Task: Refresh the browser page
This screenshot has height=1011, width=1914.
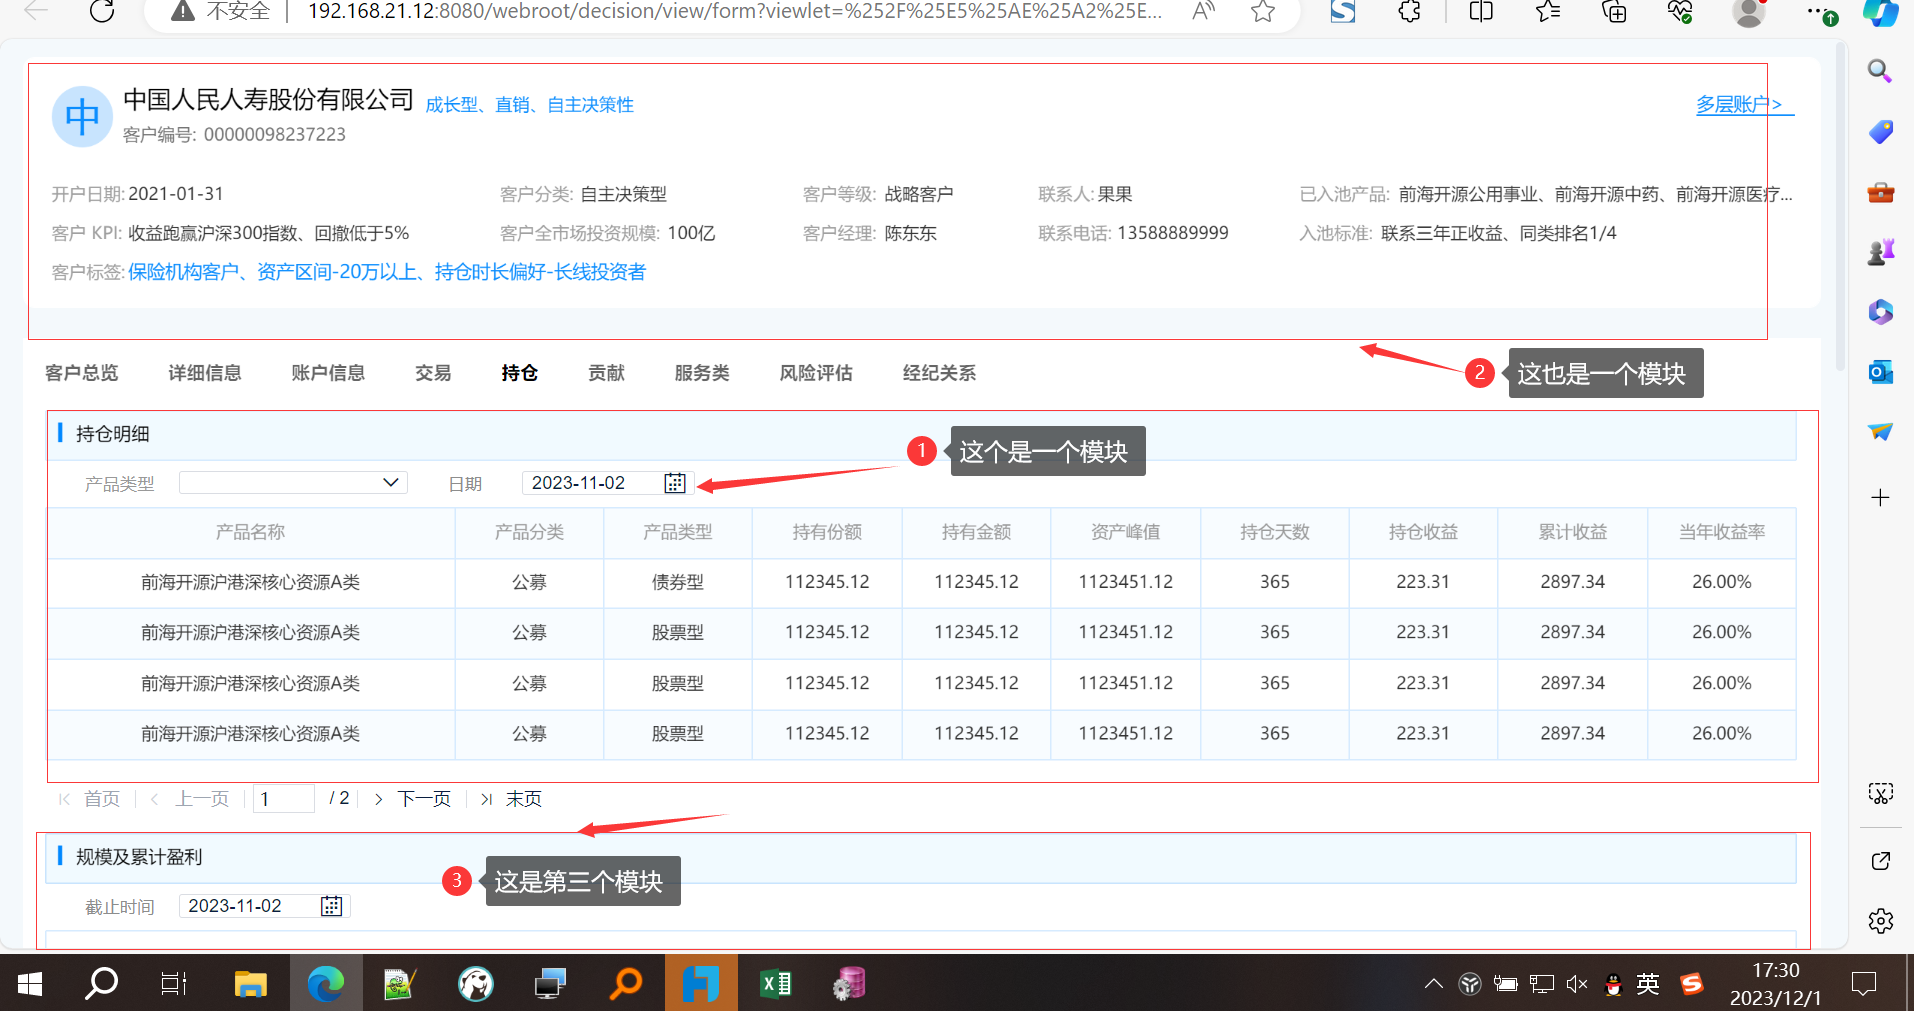Action: click(x=102, y=11)
